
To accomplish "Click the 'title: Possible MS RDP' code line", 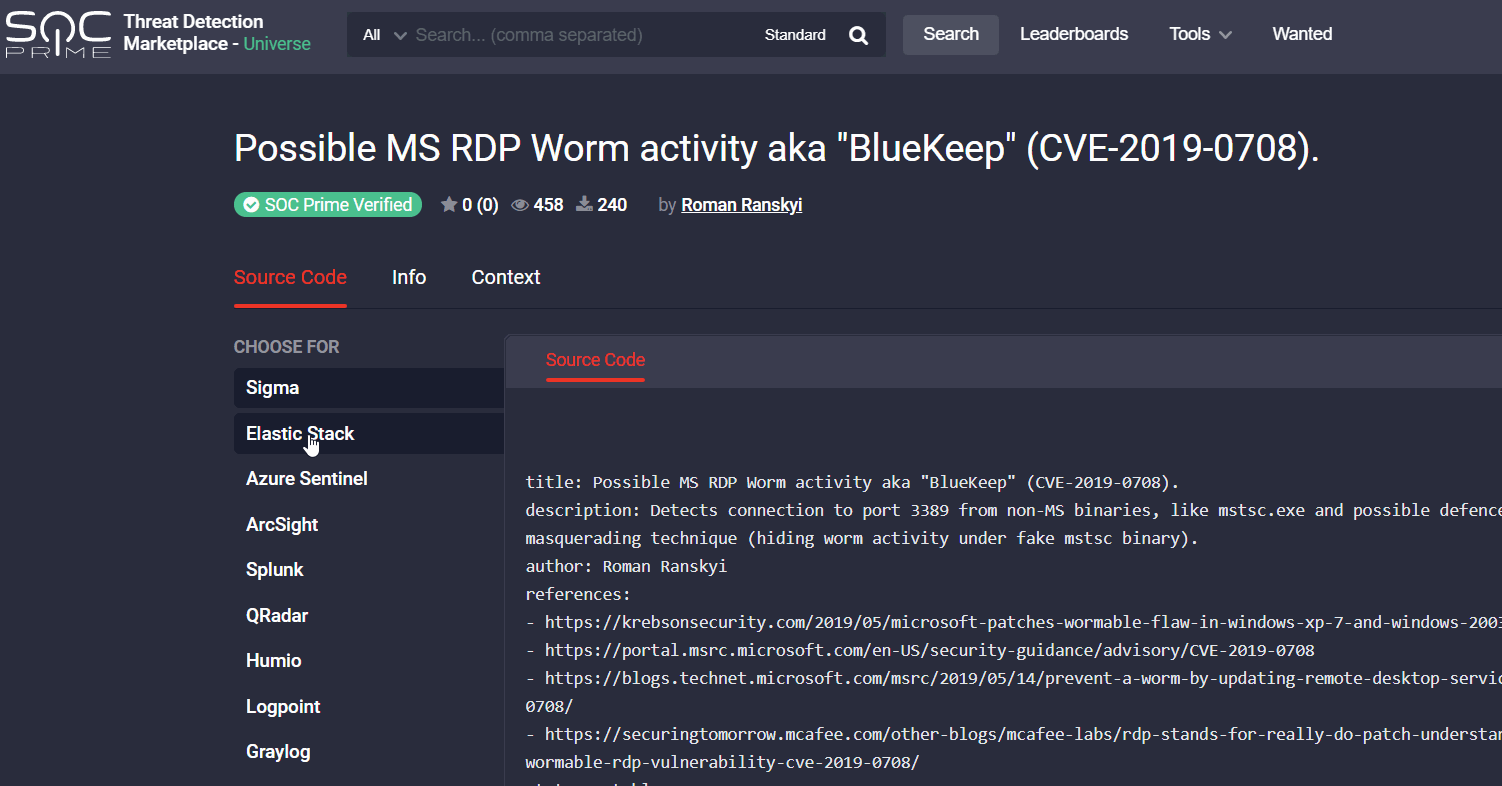I will point(853,482).
